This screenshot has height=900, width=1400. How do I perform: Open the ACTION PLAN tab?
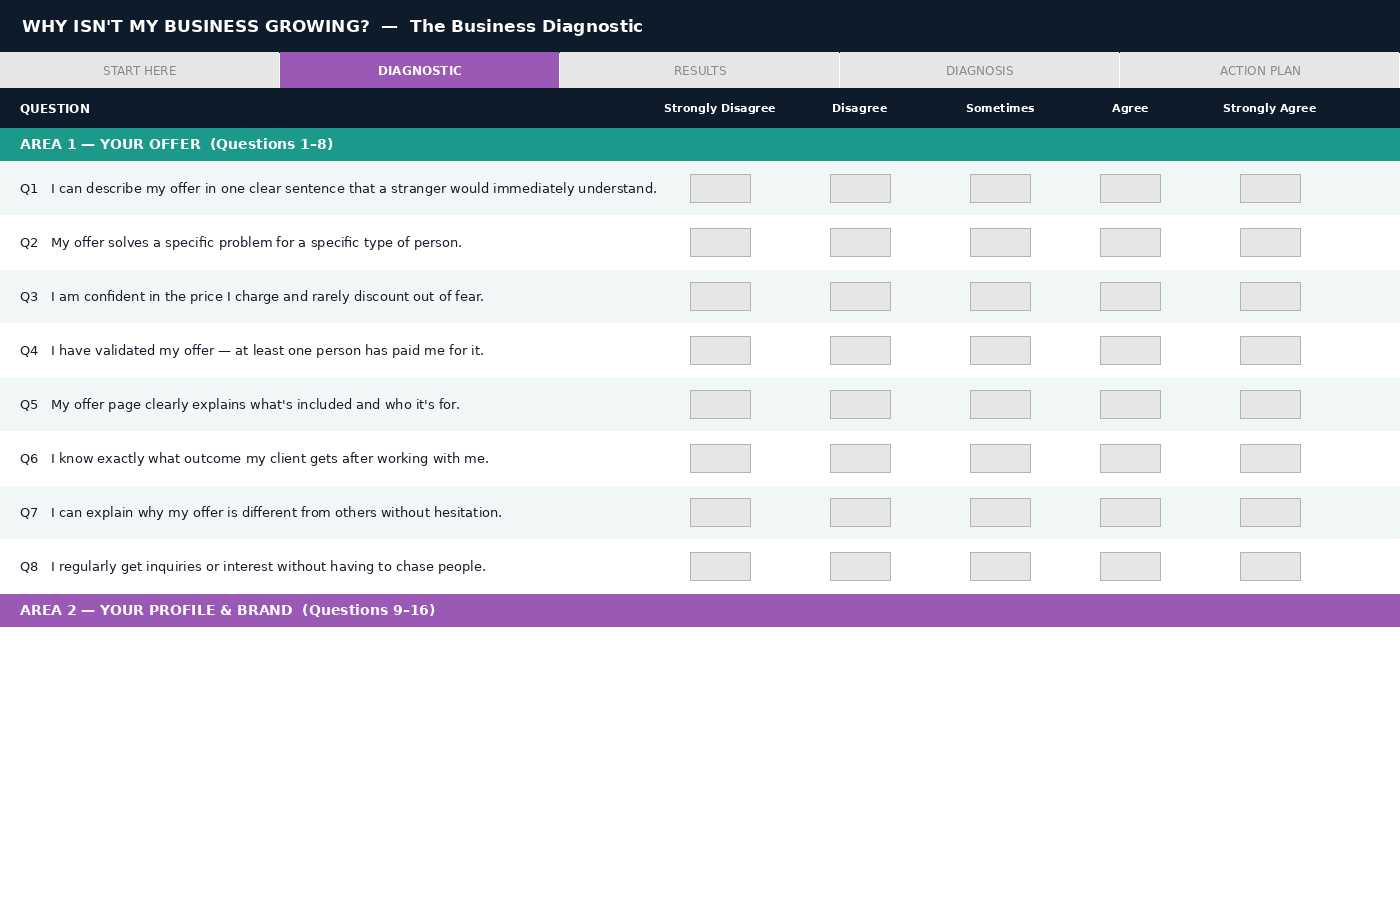tap(1259, 70)
